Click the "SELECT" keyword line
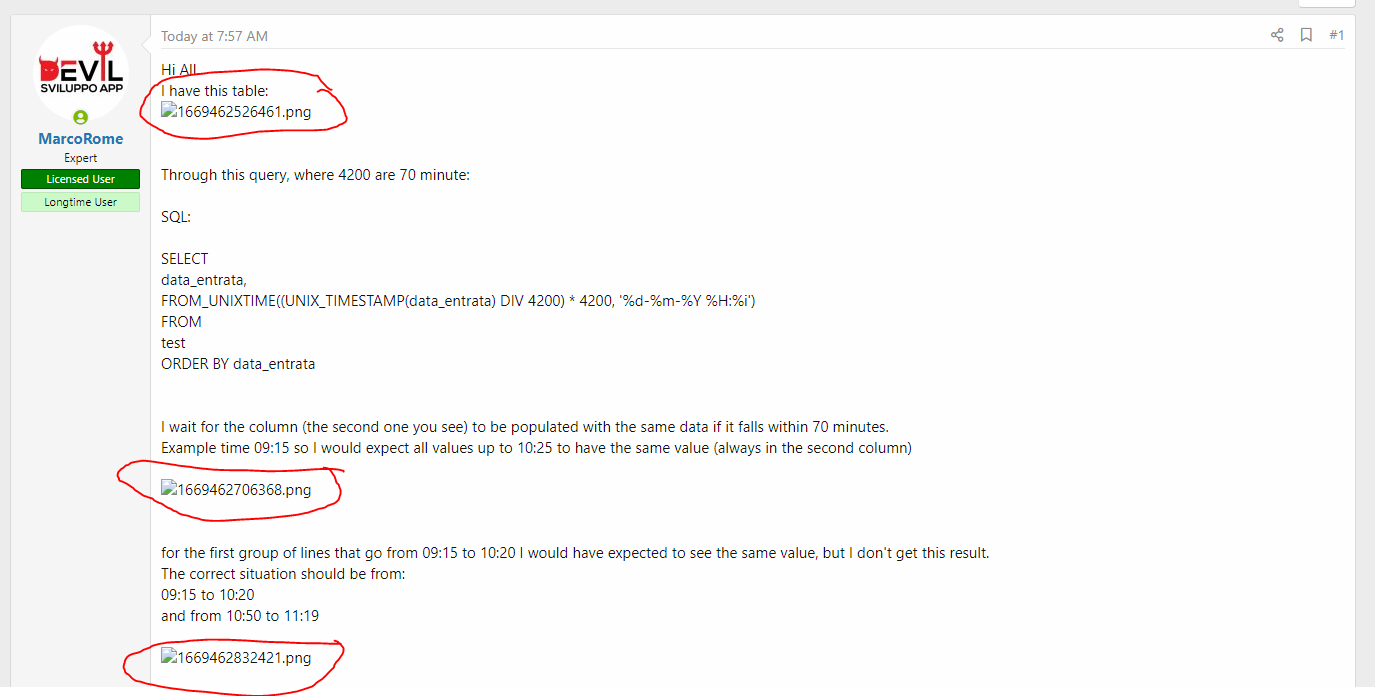The width and height of the screenshot is (1375, 696). pos(185,258)
